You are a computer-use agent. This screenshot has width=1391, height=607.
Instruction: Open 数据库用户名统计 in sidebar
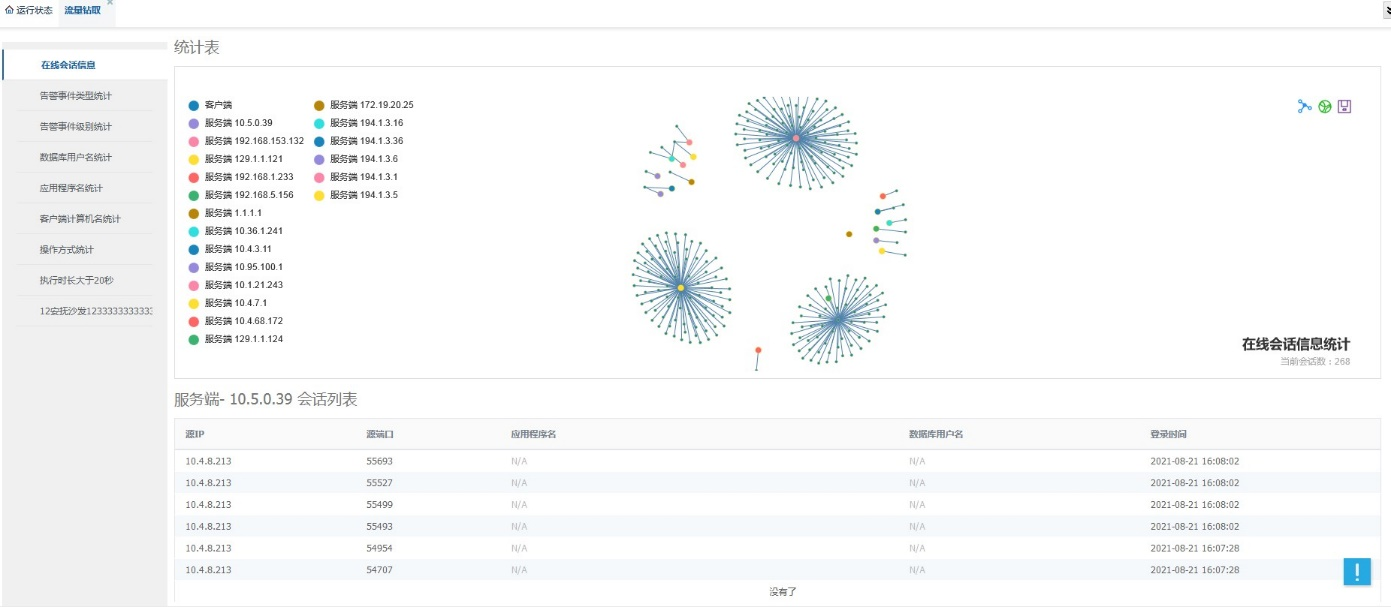click(x=76, y=157)
